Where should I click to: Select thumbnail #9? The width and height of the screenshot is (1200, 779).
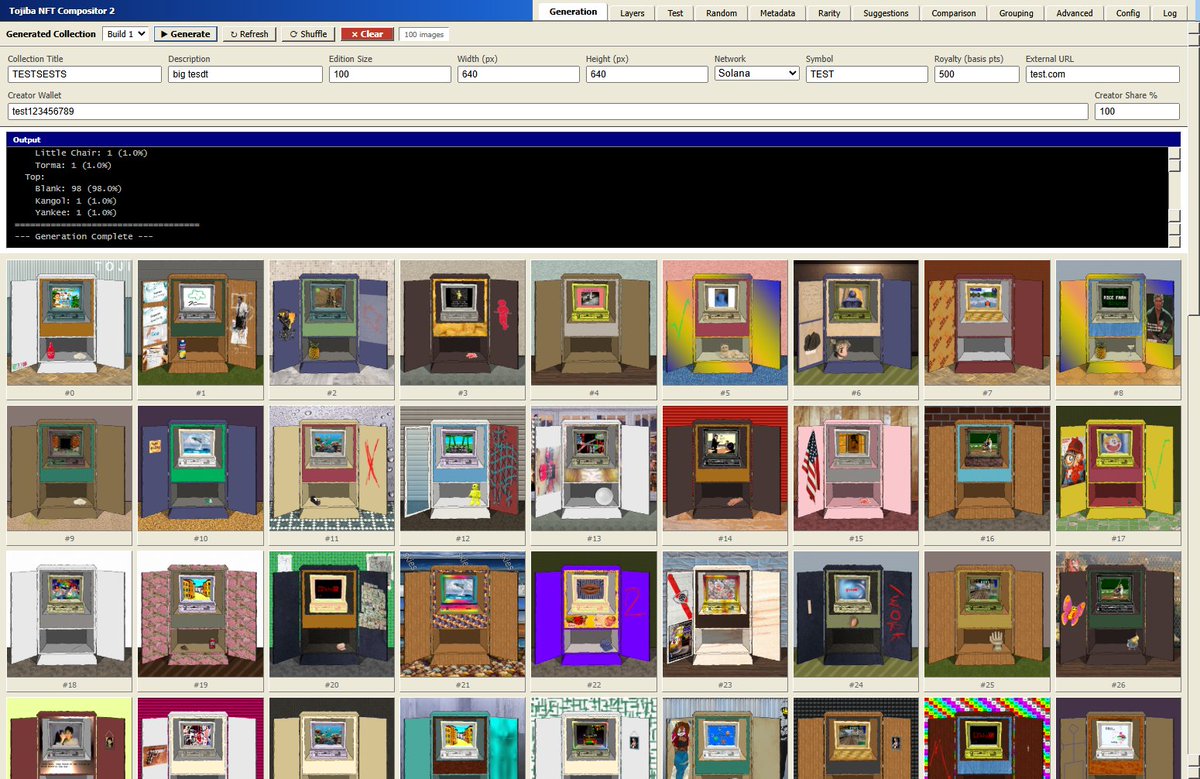(69, 475)
